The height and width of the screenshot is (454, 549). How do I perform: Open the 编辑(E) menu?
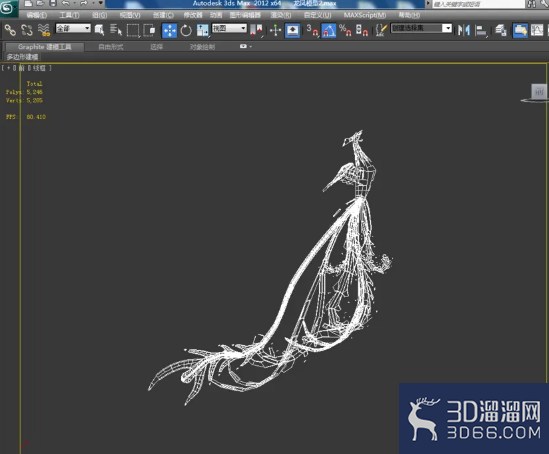tap(37, 15)
